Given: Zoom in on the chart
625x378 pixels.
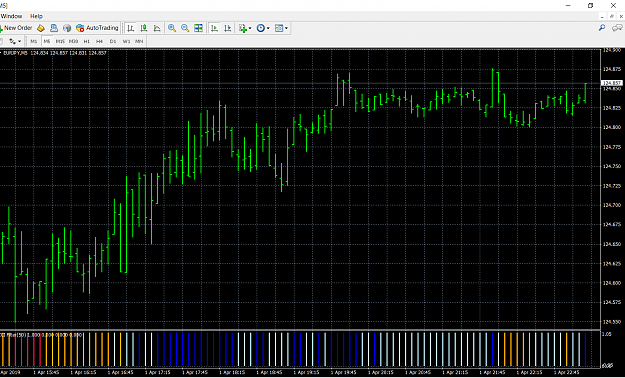Looking at the screenshot, I should coord(172,28).
